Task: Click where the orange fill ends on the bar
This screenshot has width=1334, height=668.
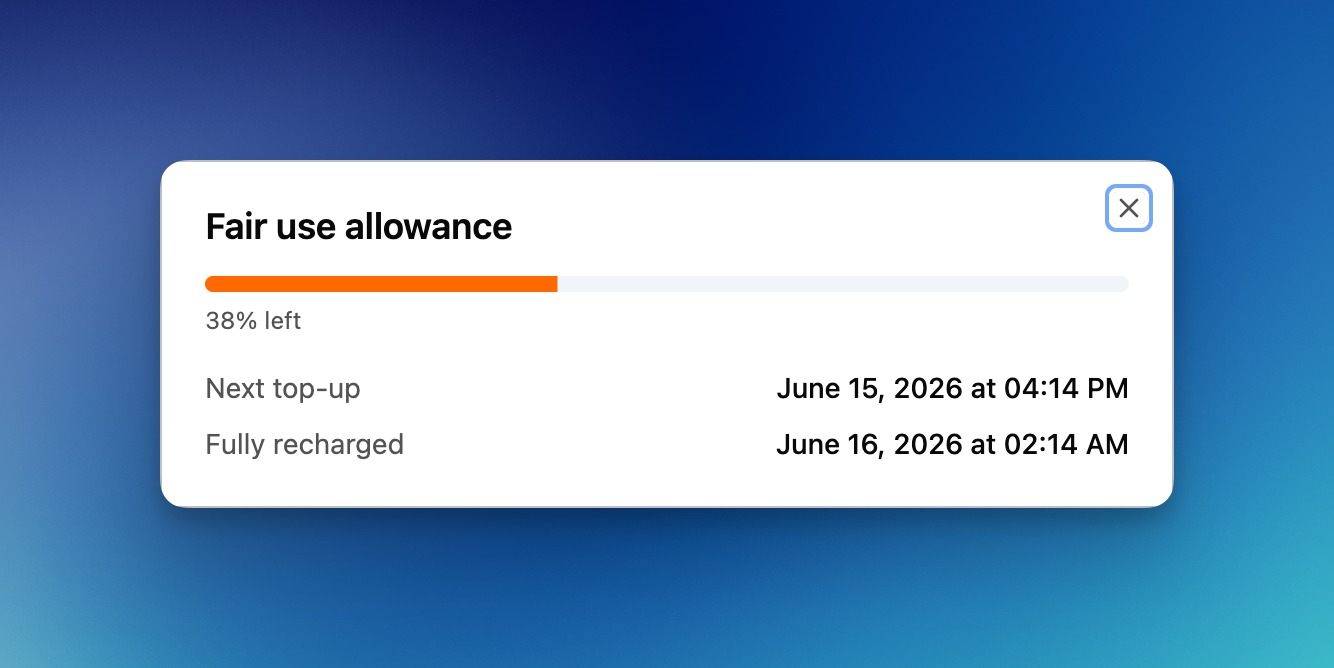Action: (x=556, y=284)
